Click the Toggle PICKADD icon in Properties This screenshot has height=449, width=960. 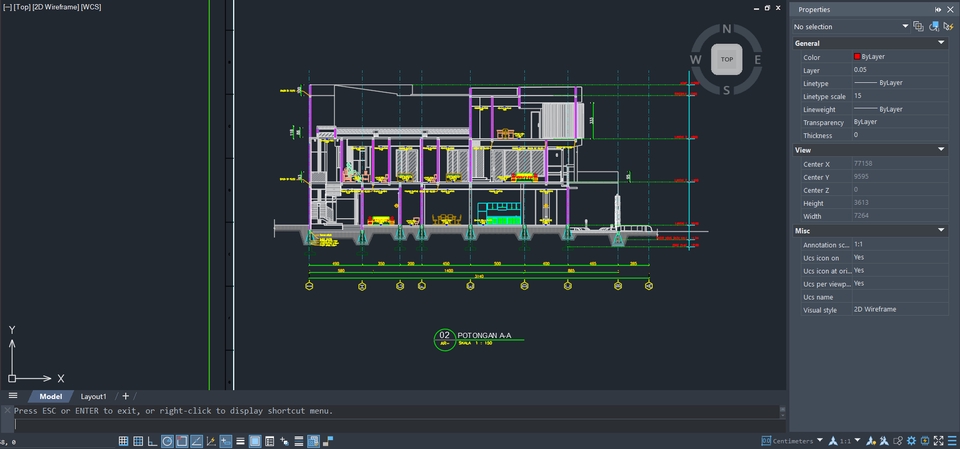(918, 26)
